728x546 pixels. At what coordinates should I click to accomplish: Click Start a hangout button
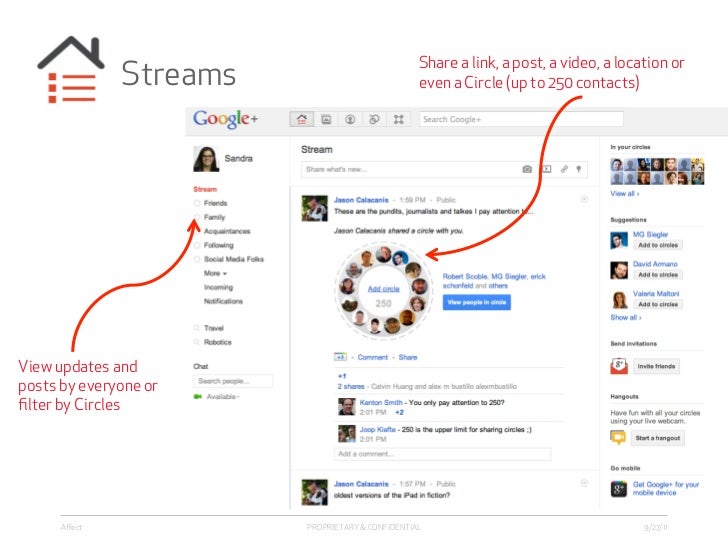(657, 438)
